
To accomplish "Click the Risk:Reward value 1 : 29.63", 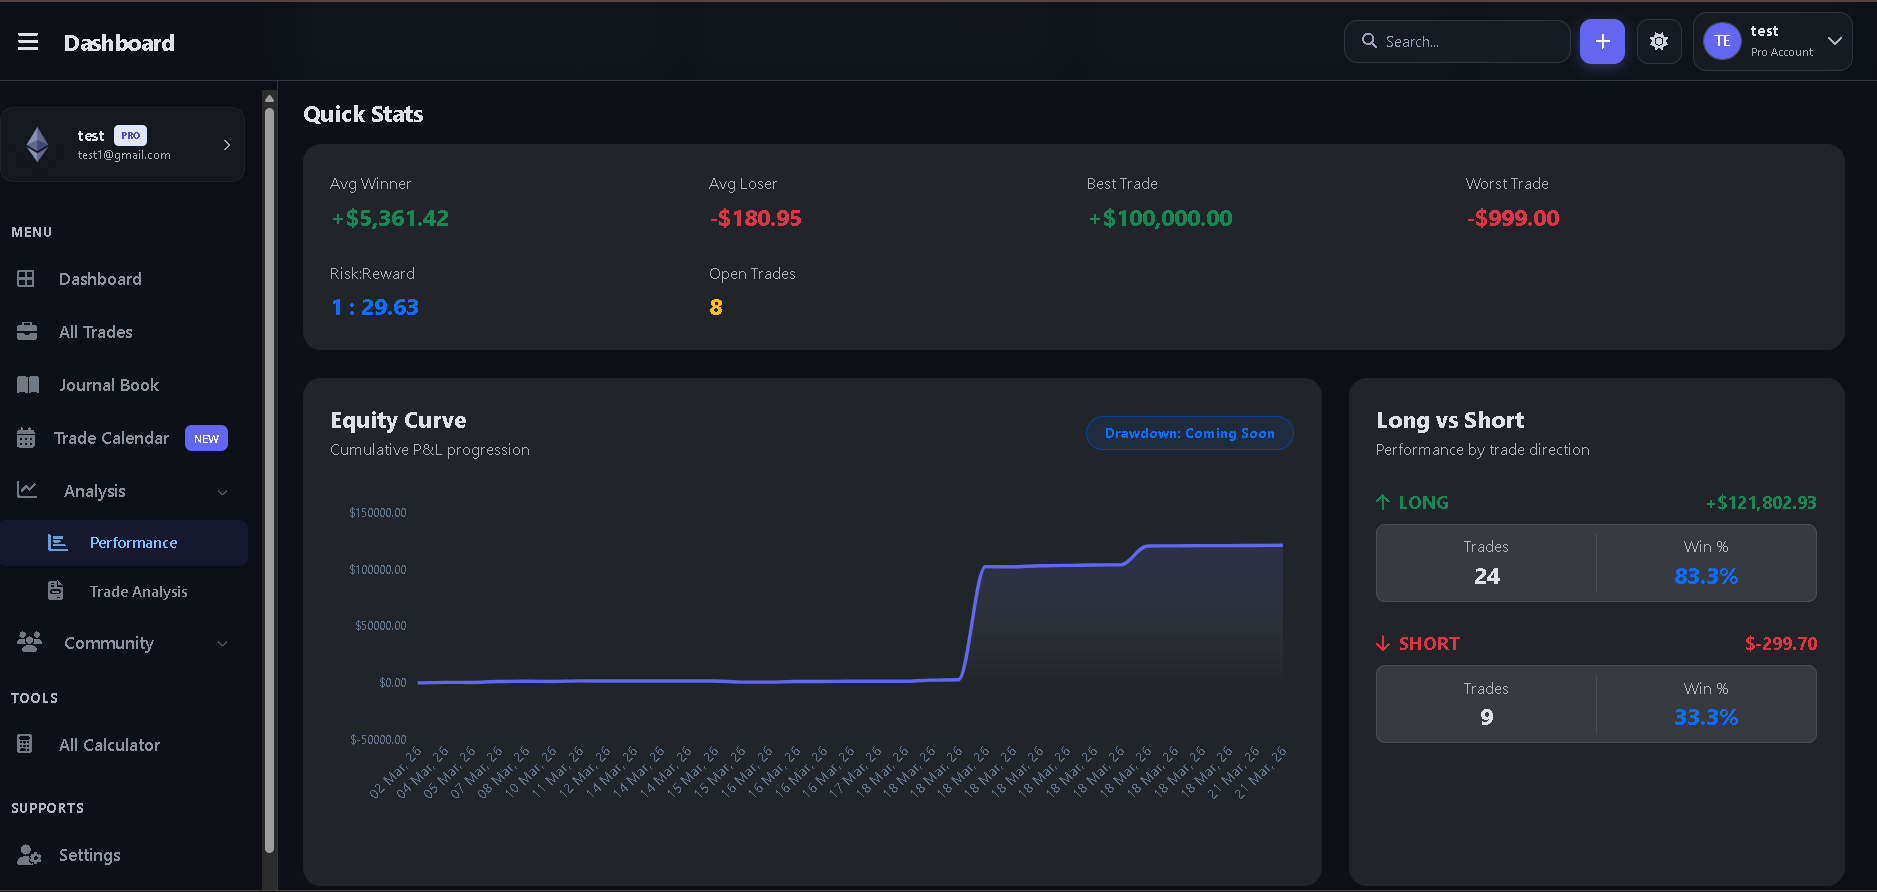I will pyautogui.click(x=375, y=307).
